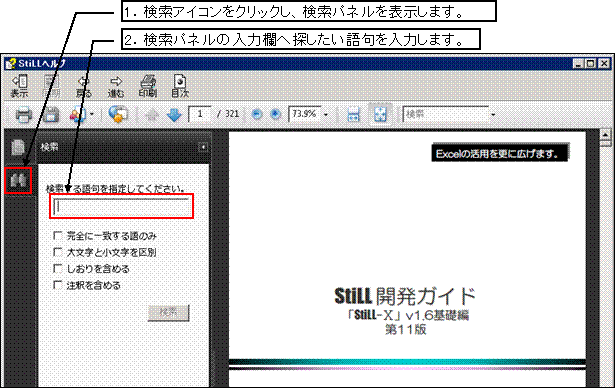Screen dimensions: 615x388
Task: Open the pages thumbnail panel icon
Action: pos(18,148)
